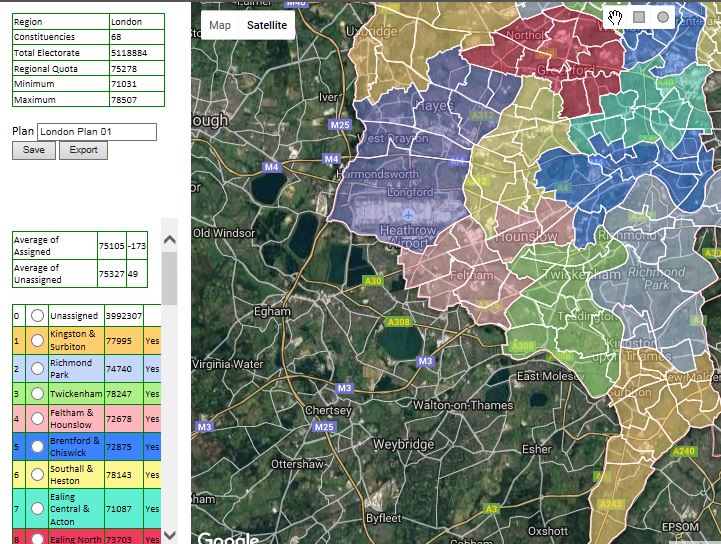The width and height of the screenshot is (721, 544).
Task: Click the Walton-on-Thames map label
Action: [463, 405]
